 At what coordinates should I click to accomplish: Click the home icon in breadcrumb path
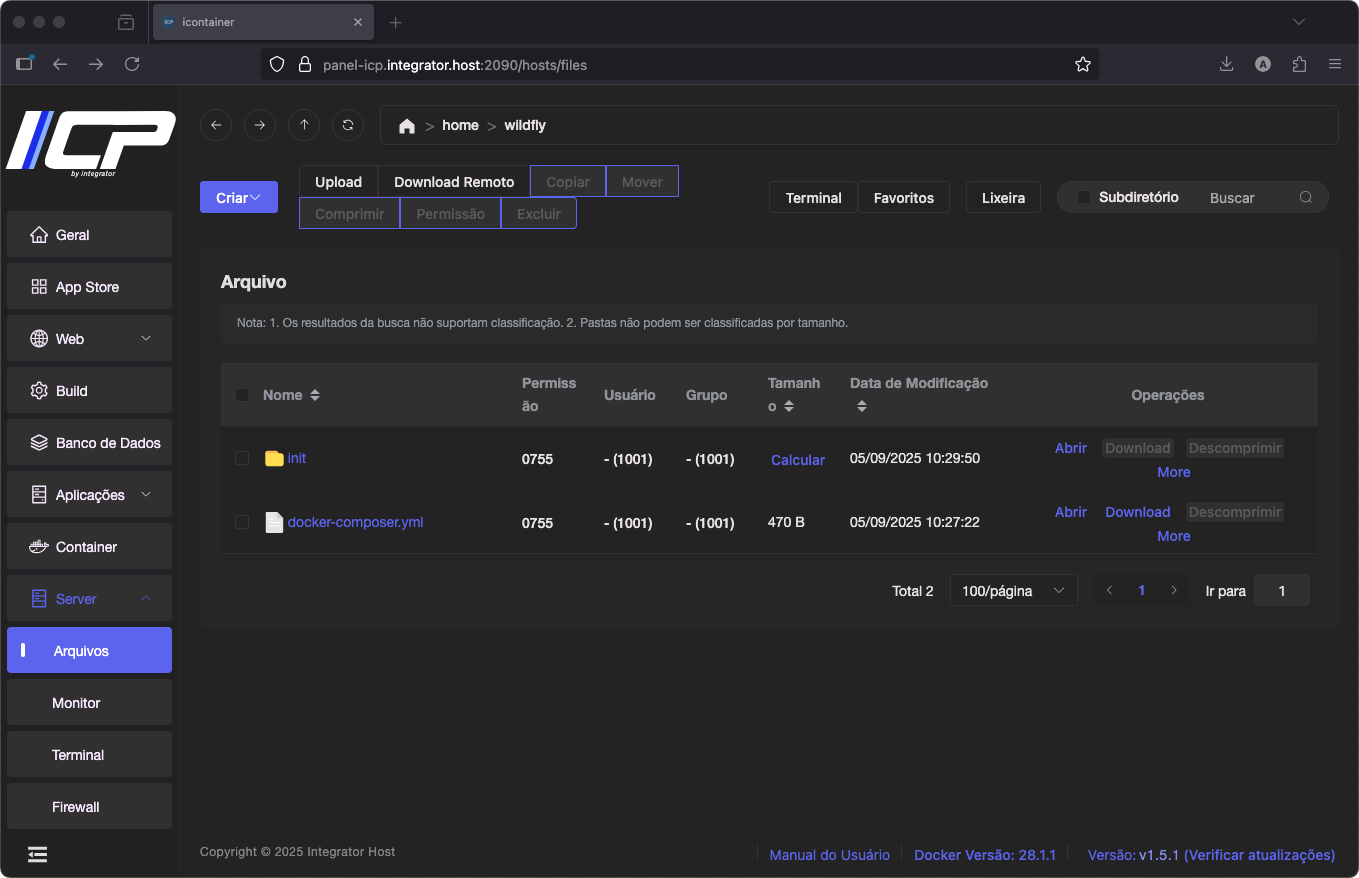pyautogui.click(x=407, y=126)
